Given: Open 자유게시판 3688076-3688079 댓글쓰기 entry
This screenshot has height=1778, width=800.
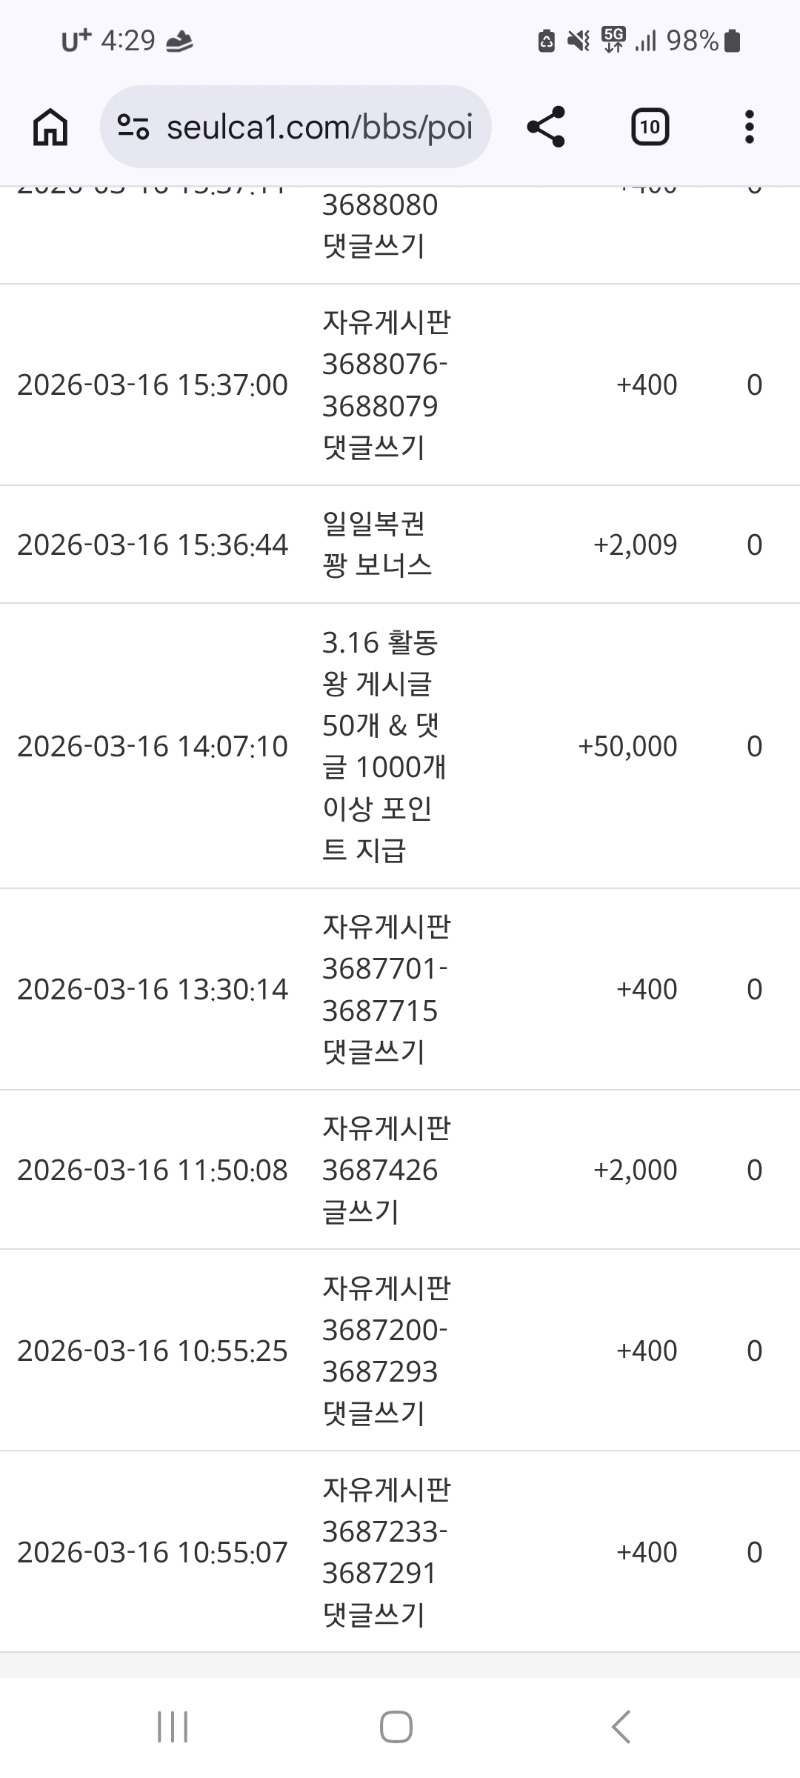Looking at the screenshot, I should [386, 385].
